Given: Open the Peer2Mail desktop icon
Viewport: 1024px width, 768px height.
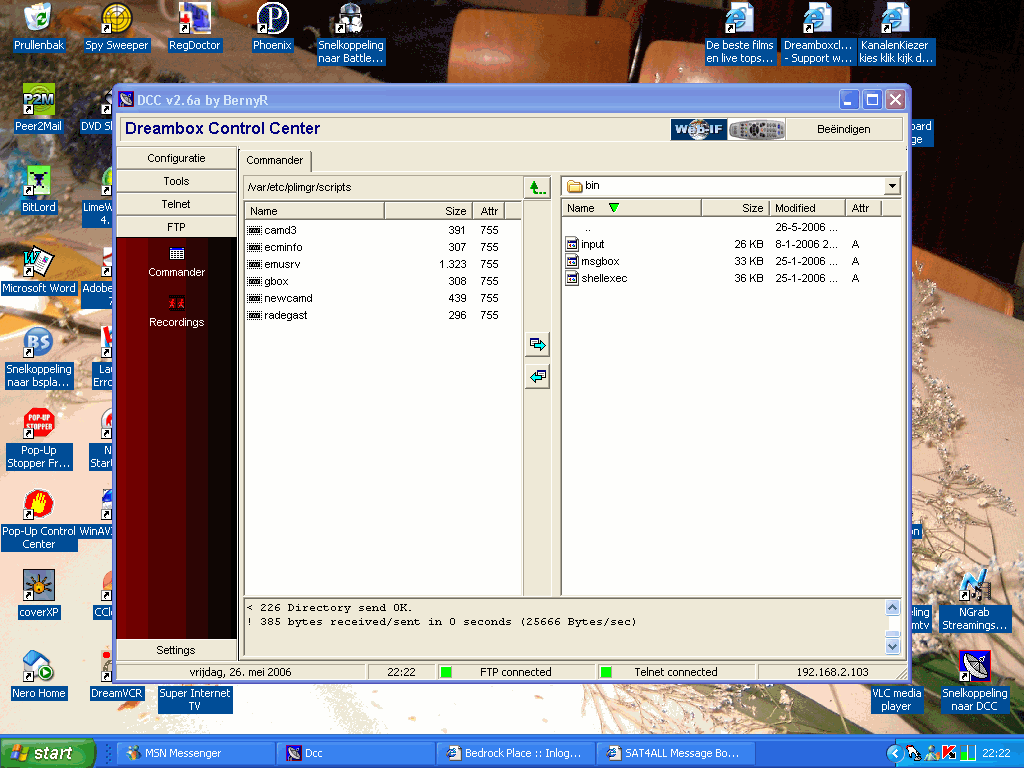Looking at the screenshot, I should click(x=39, y=108).
